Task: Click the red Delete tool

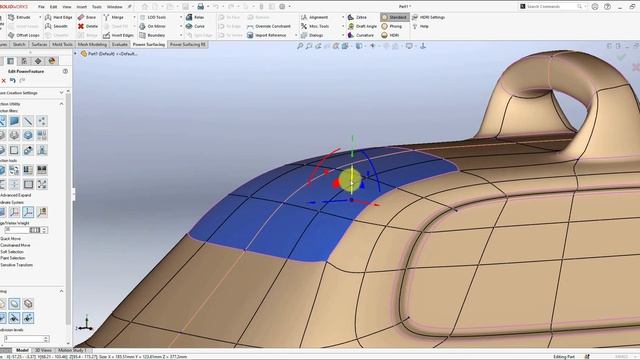Action: 87,26
